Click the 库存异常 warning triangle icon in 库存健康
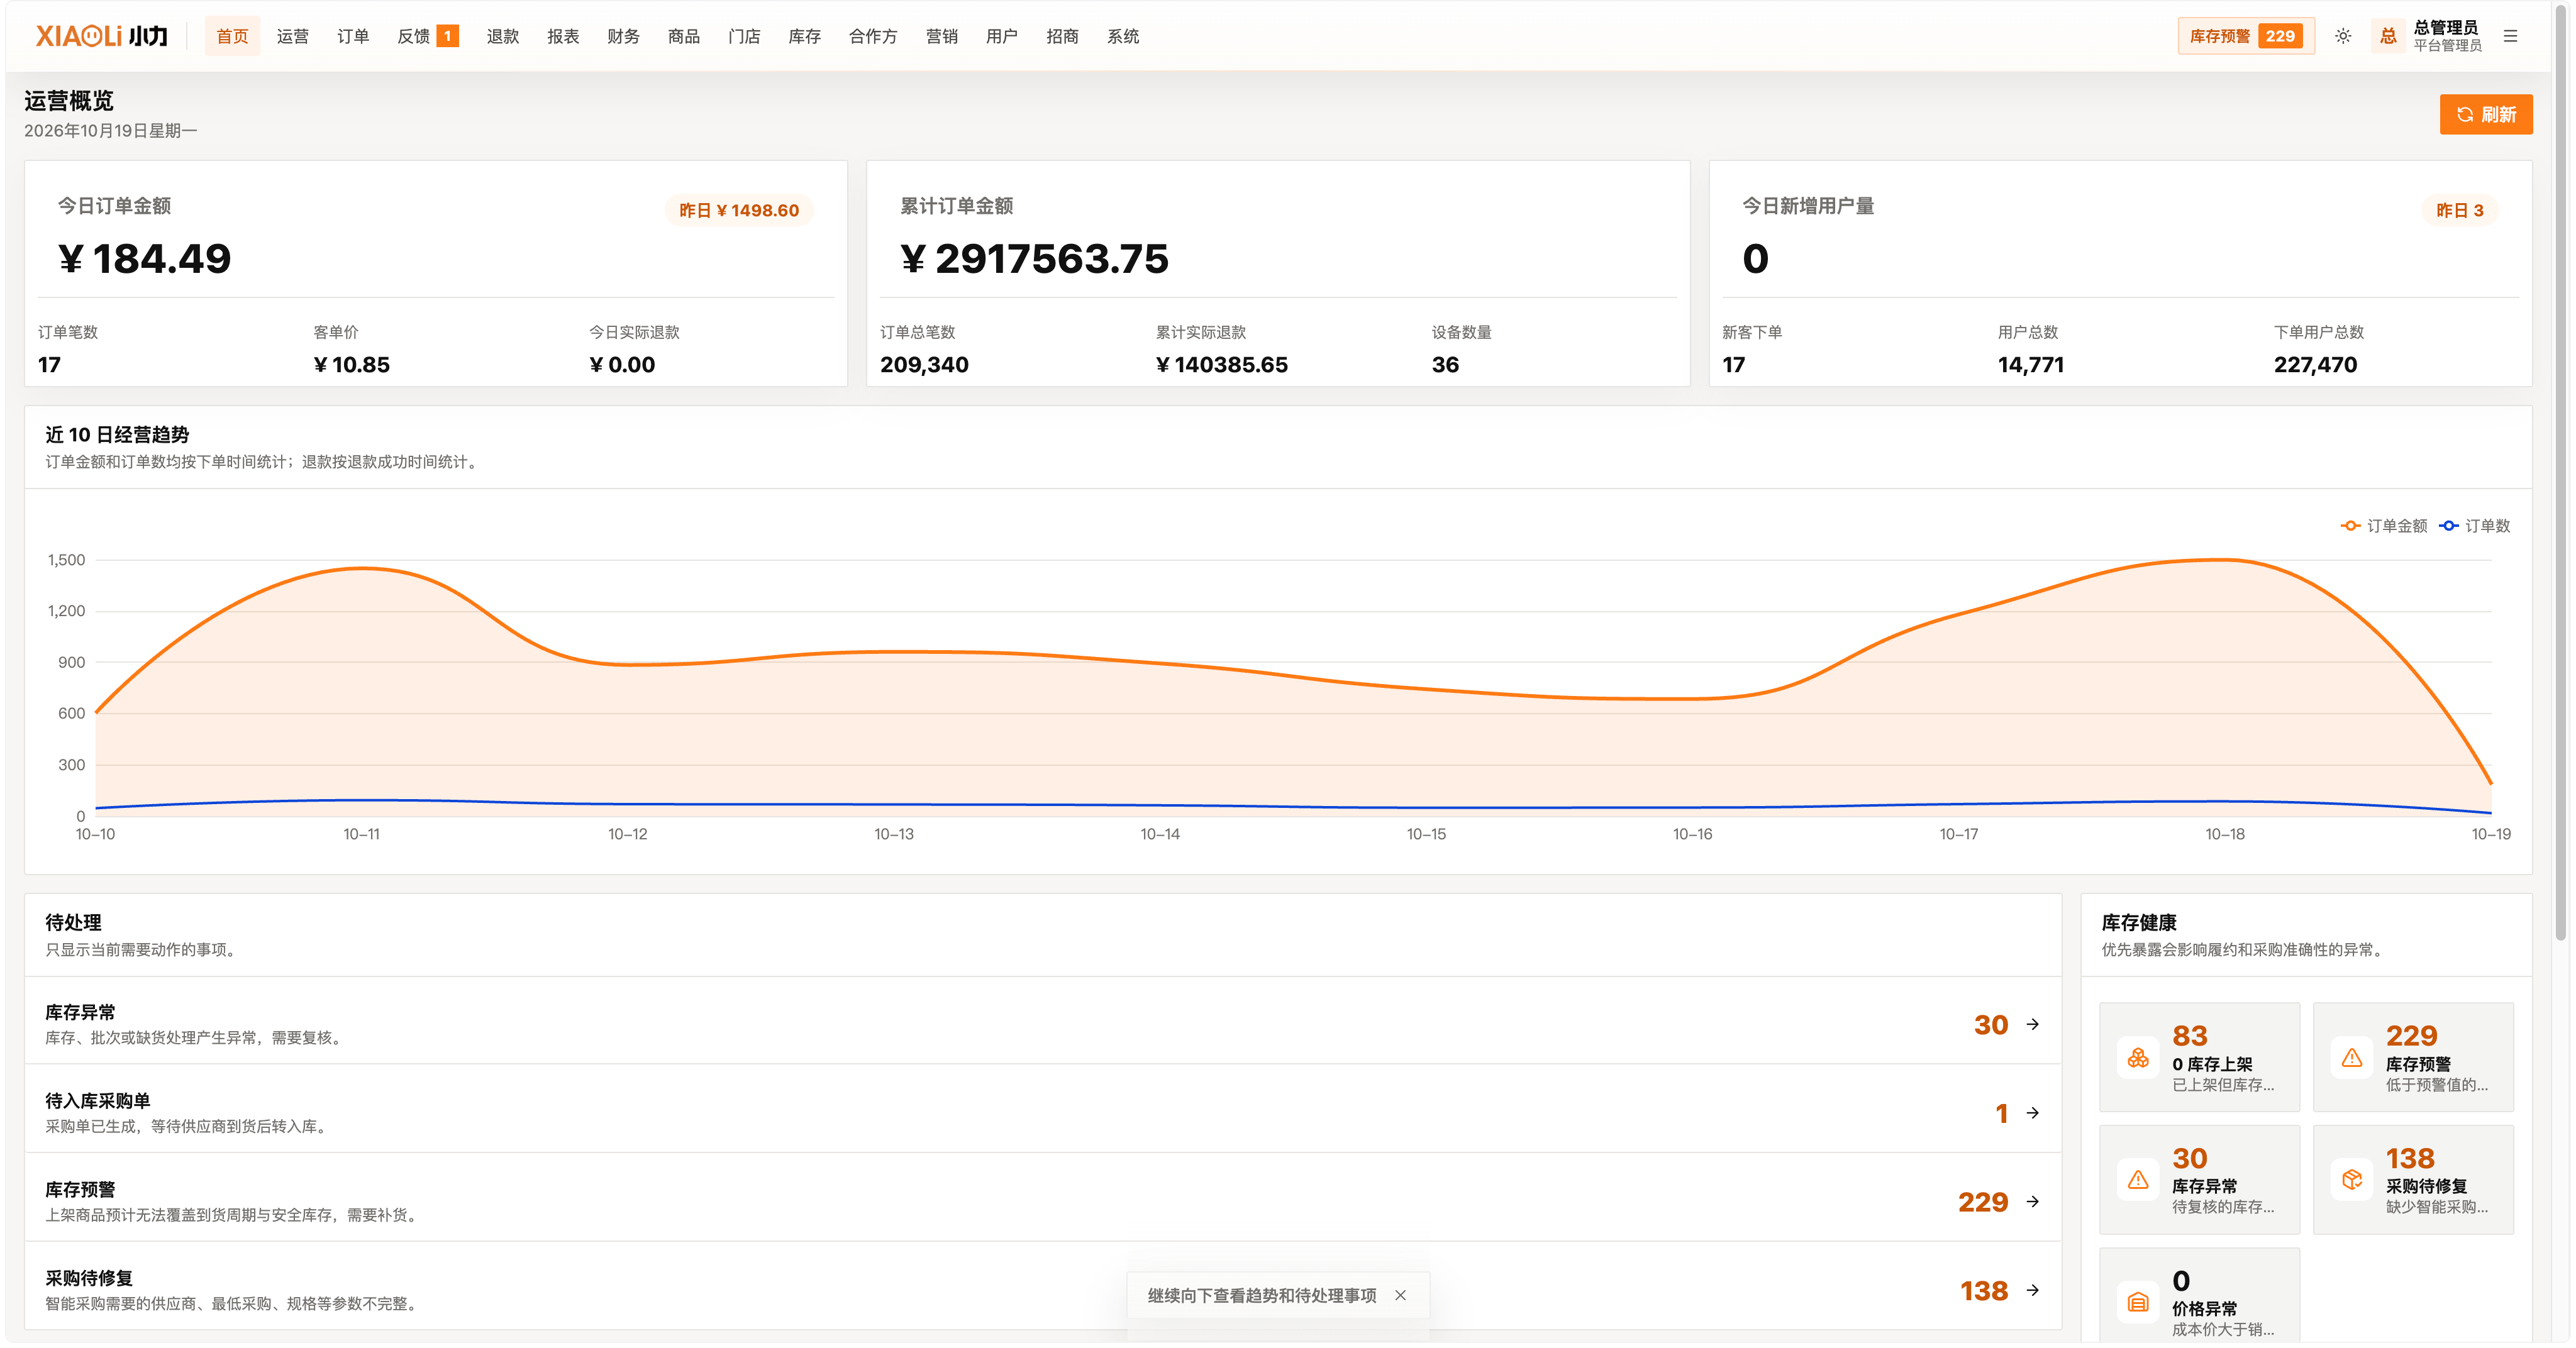This screenshot has width=2576, height=1348. (2138, 1180)
